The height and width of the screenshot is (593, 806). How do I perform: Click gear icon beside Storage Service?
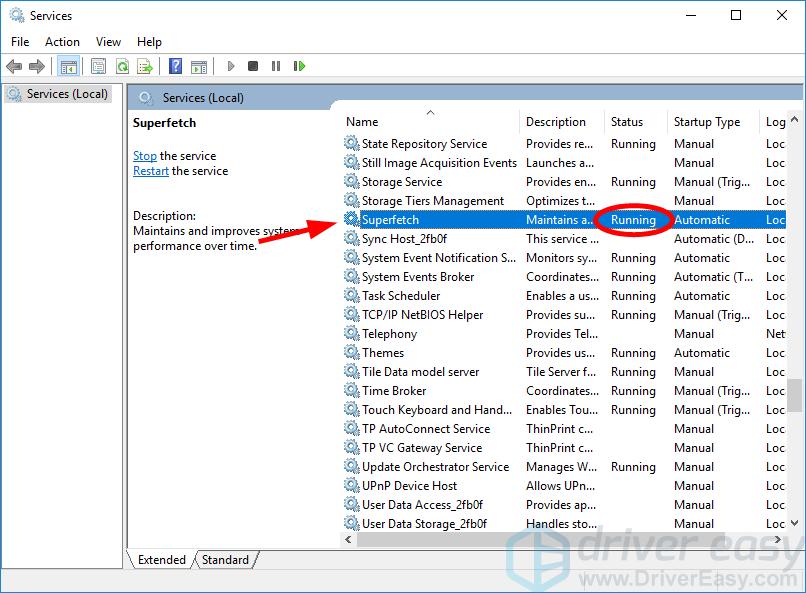tap(352, 181)
